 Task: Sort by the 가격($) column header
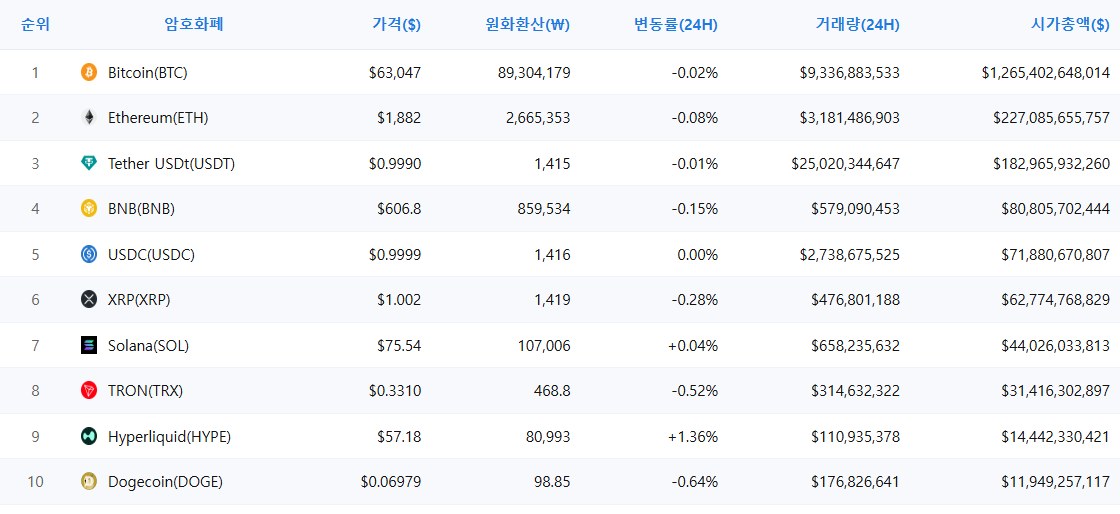[x=396, y=25]
